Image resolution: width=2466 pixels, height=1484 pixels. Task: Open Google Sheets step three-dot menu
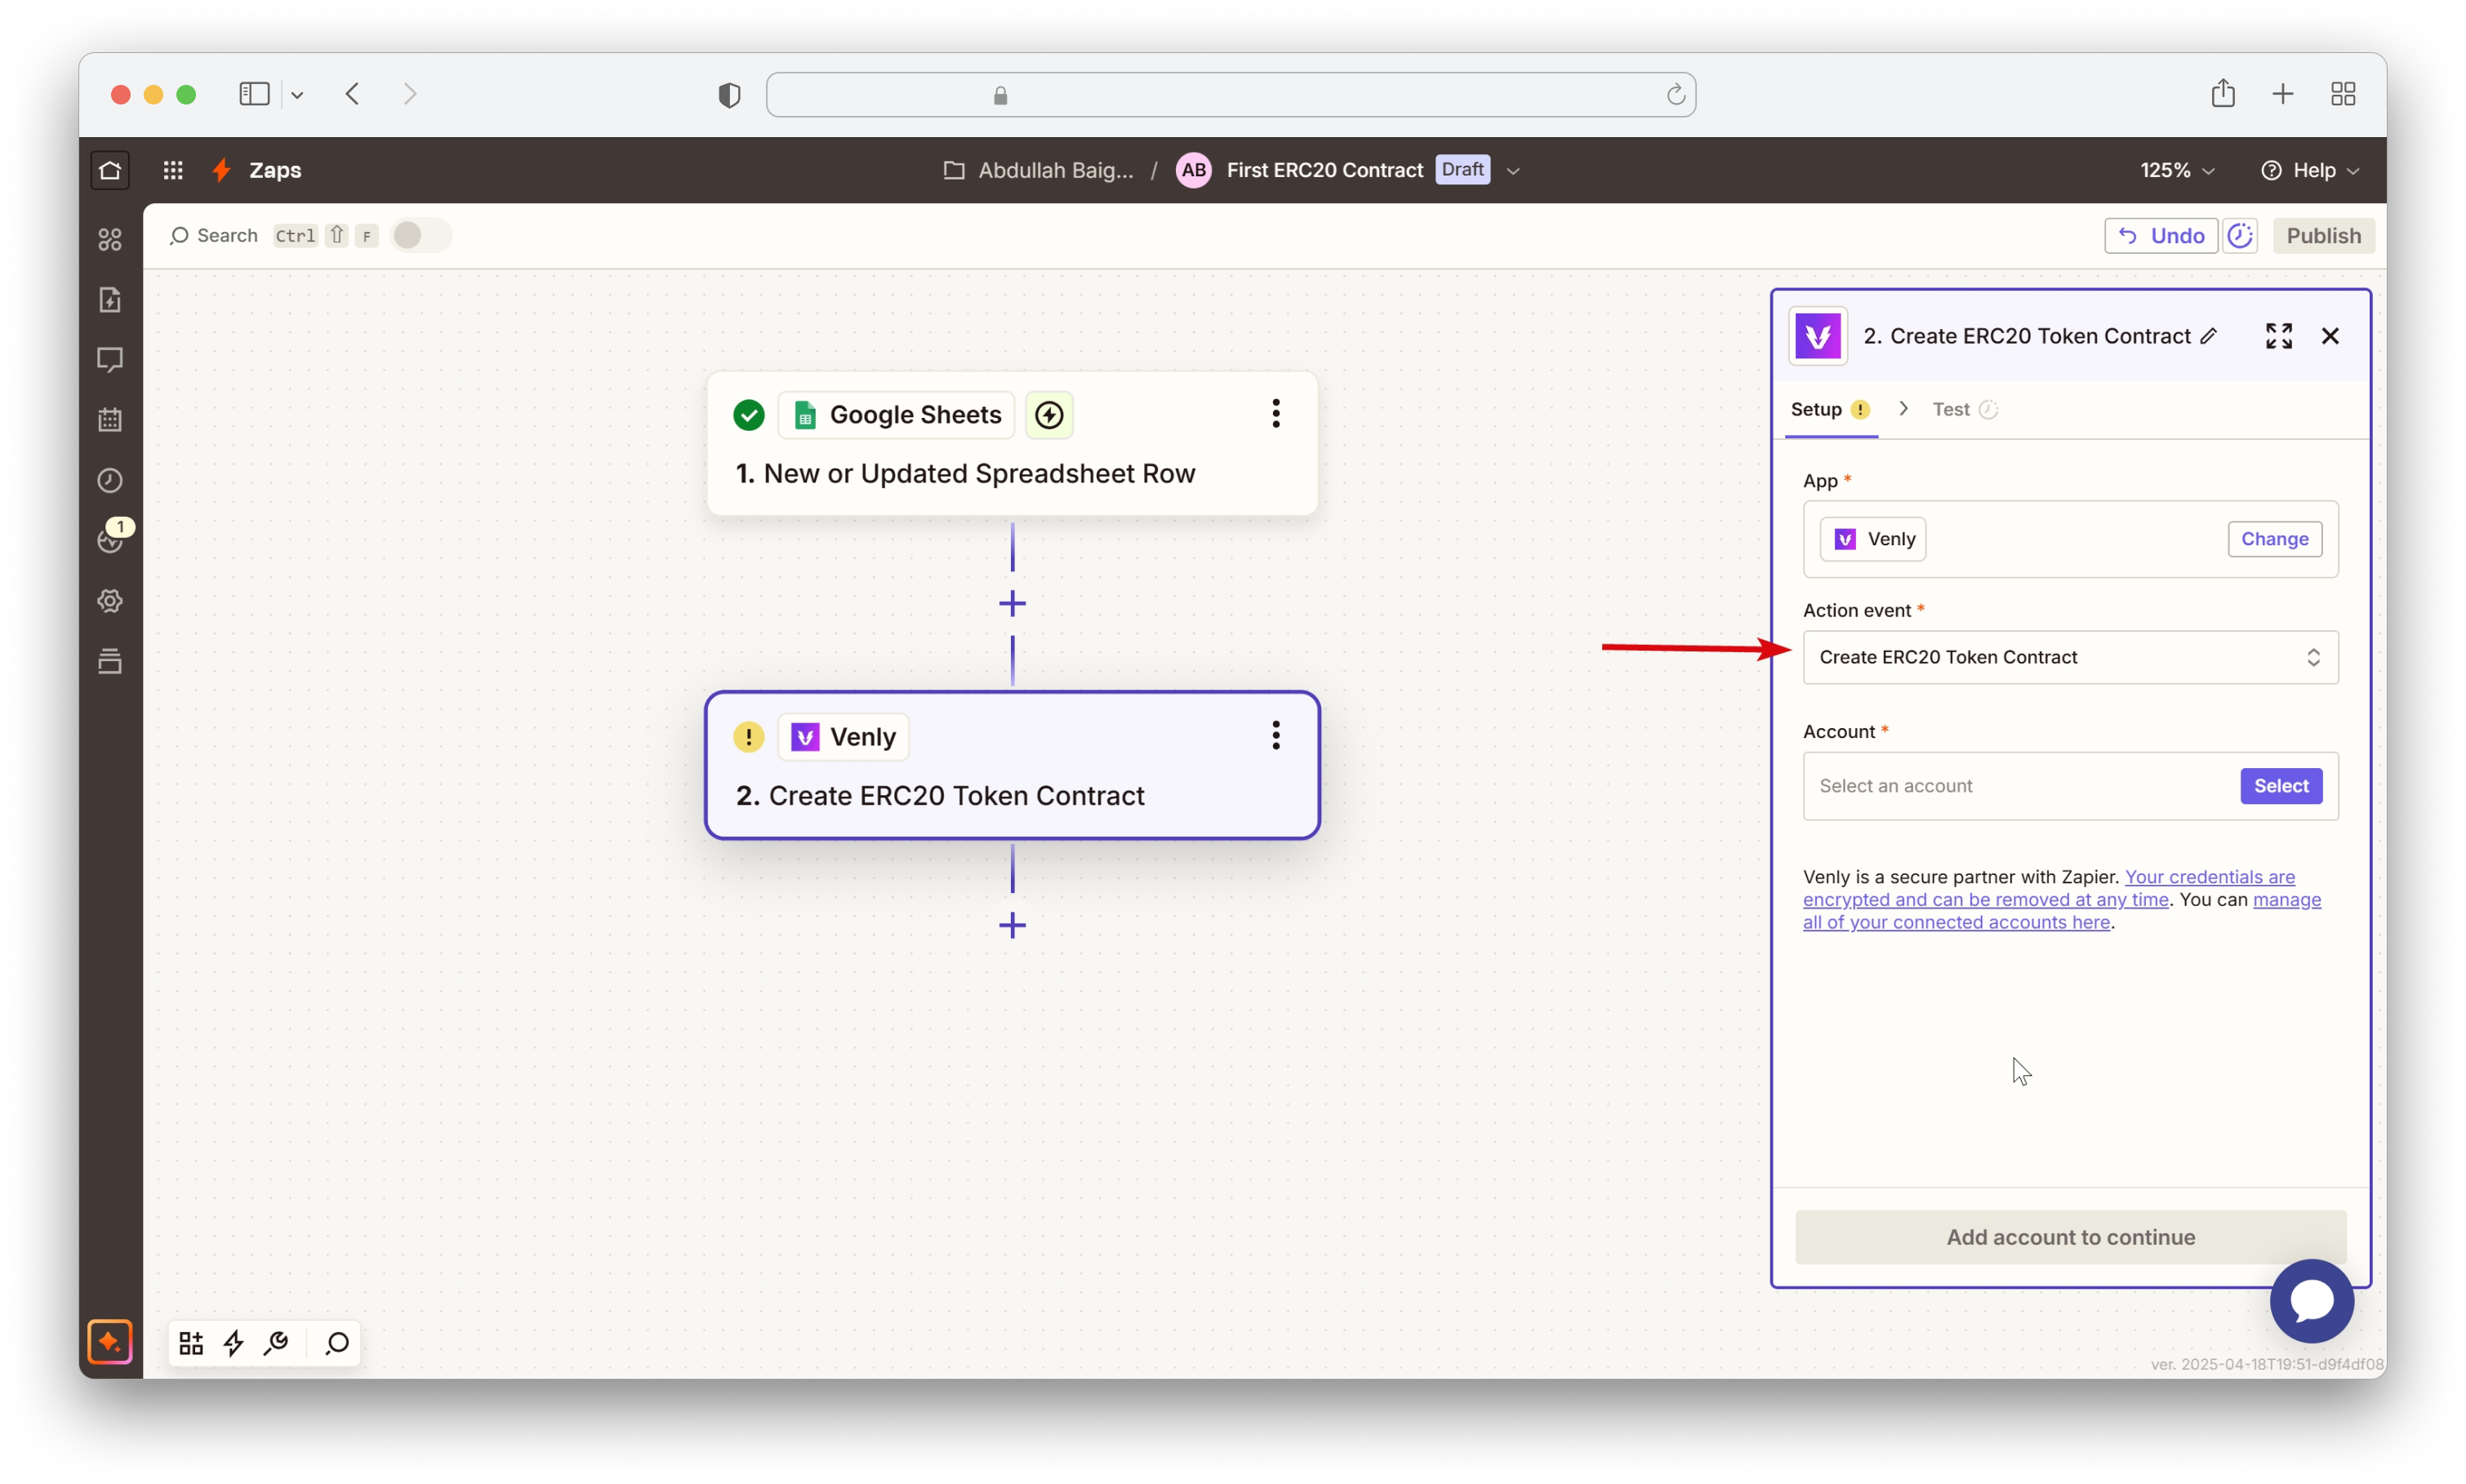pyautogui.click(x=1275, y=414)
